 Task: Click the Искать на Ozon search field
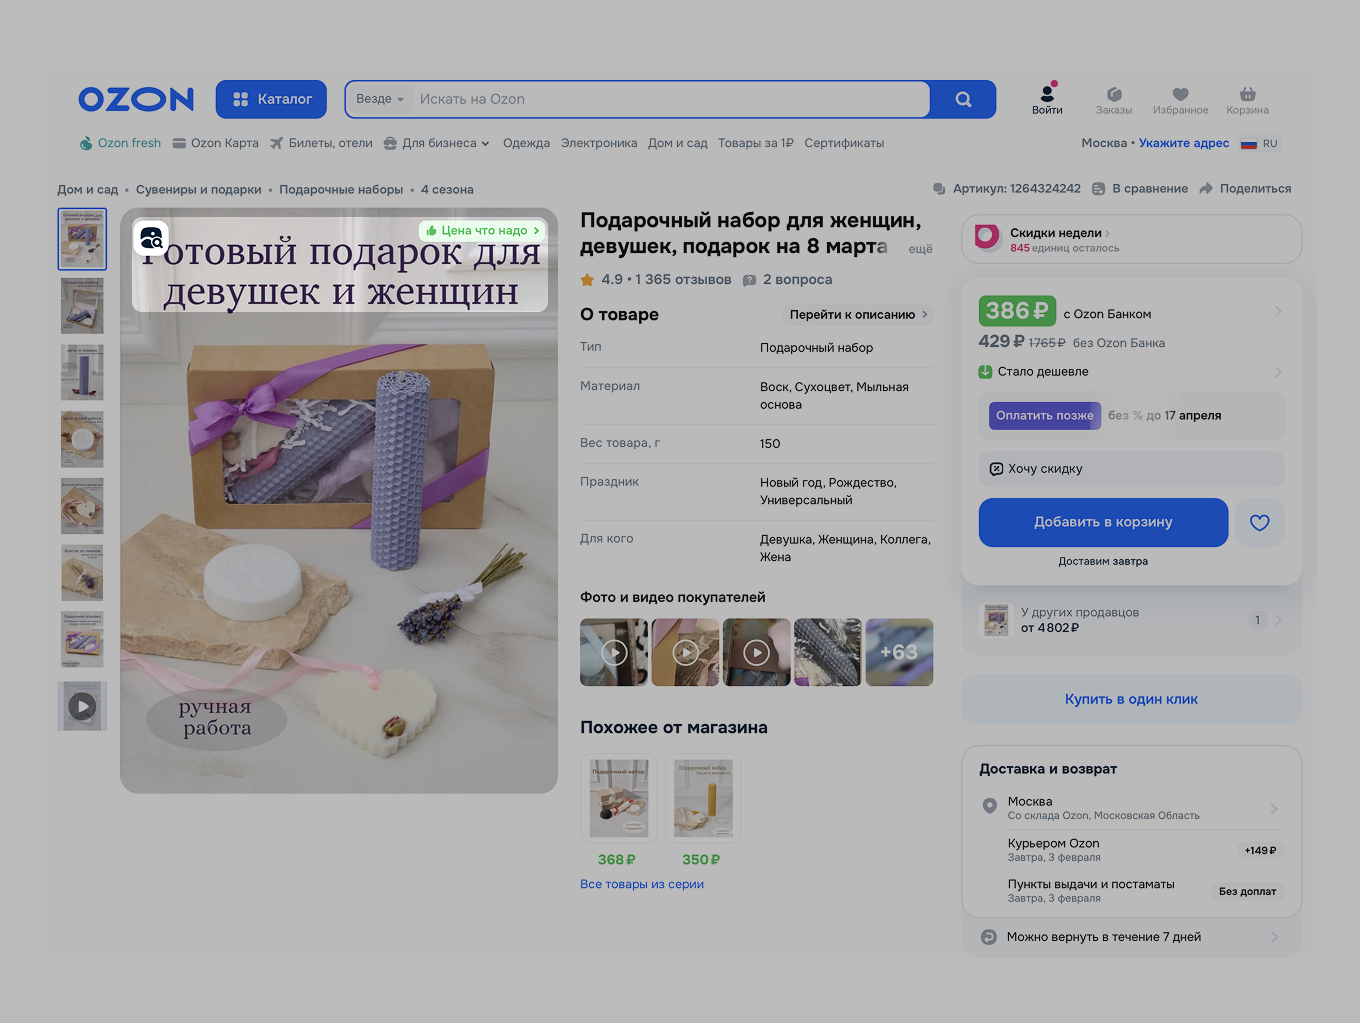click(670, 99)
